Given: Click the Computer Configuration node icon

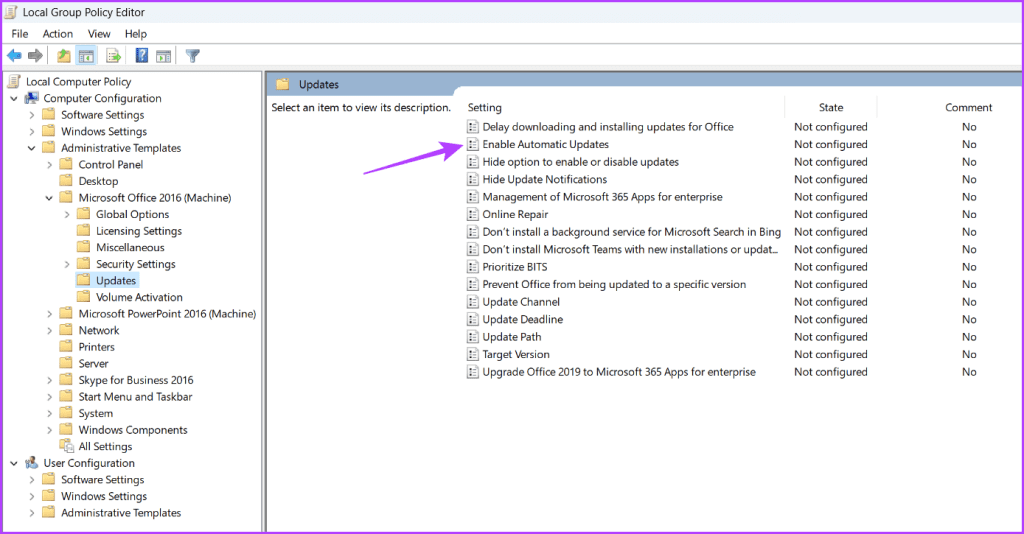Looking at the screenshot, I should [31, 98].
